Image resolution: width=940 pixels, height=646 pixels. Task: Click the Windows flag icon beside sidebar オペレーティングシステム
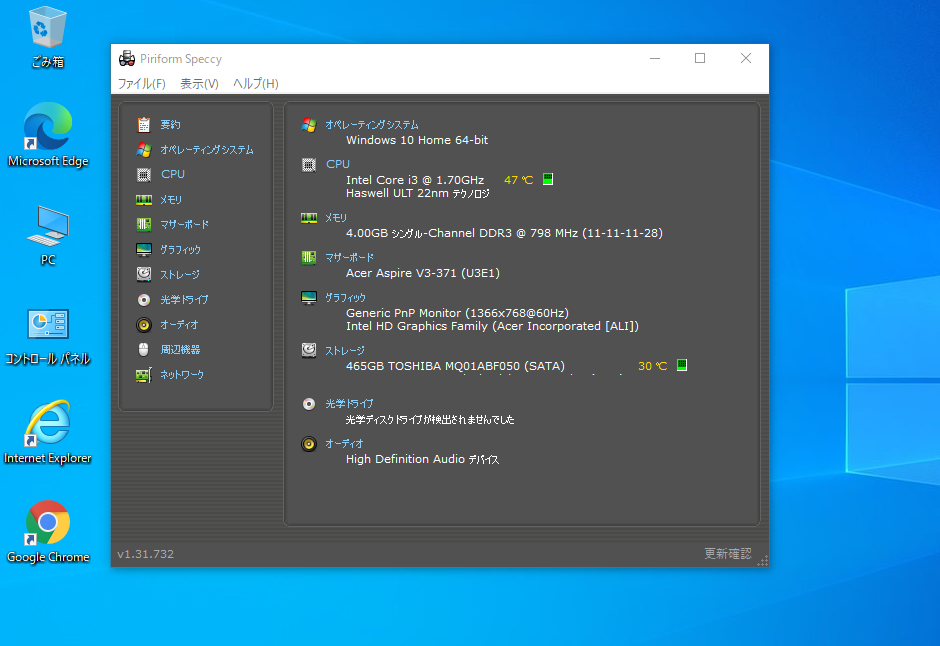(144, 150)
